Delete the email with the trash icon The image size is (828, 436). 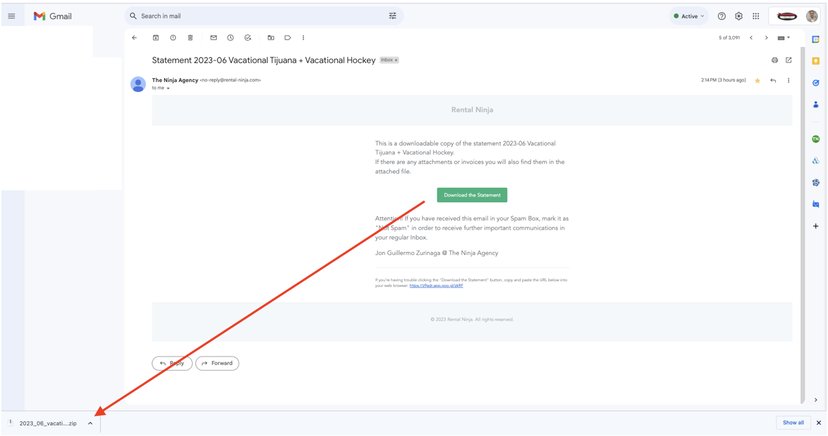(190, 38)
